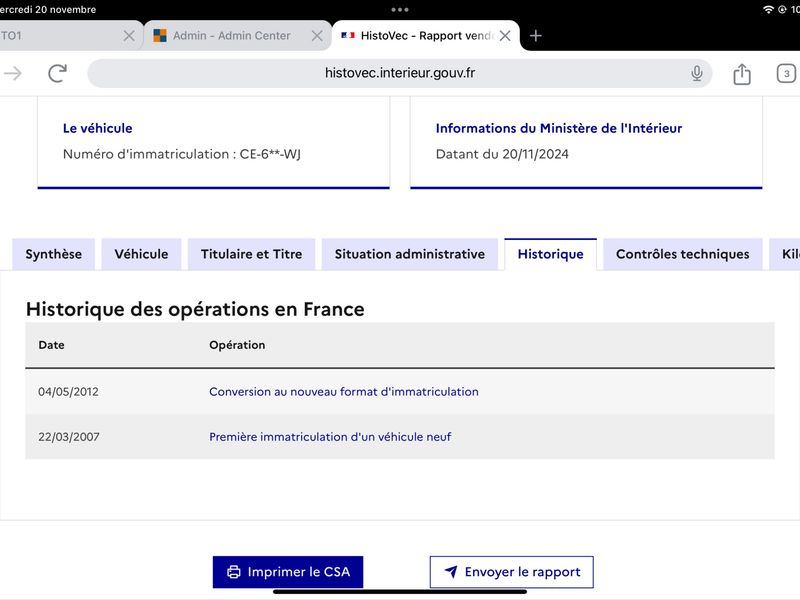Screen dimensions: 800x600
Task: Click the Date column header
Action: pos(52,345)
